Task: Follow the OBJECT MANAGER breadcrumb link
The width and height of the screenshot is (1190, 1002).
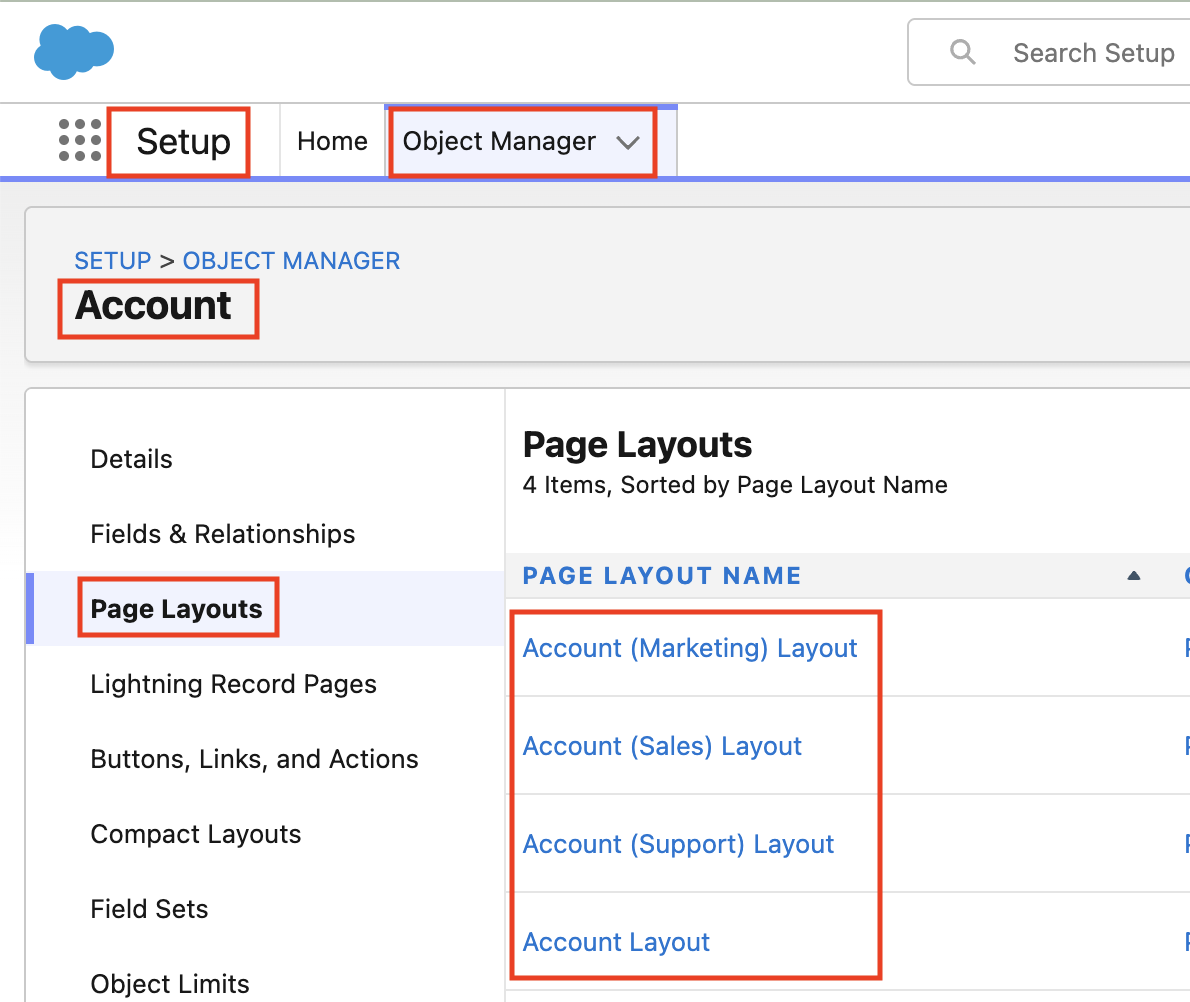Action: click(x=291, y=261)
